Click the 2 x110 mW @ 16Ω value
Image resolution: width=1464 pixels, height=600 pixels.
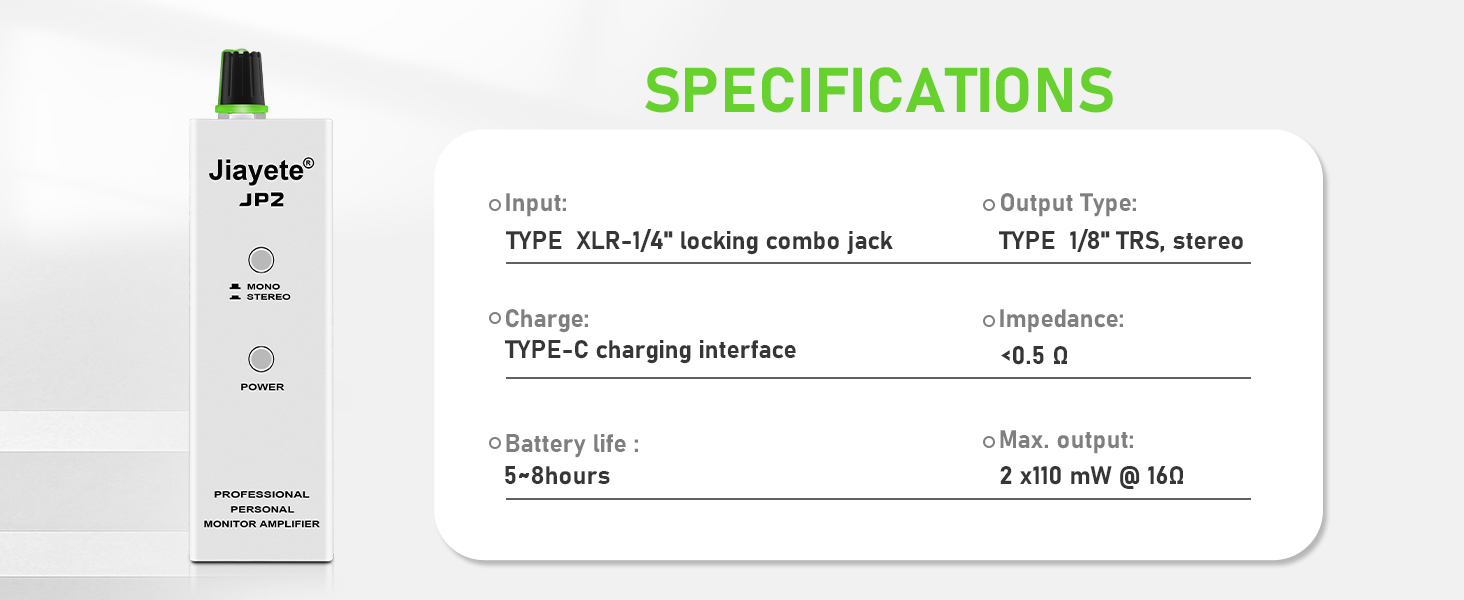pos(1092,475)
